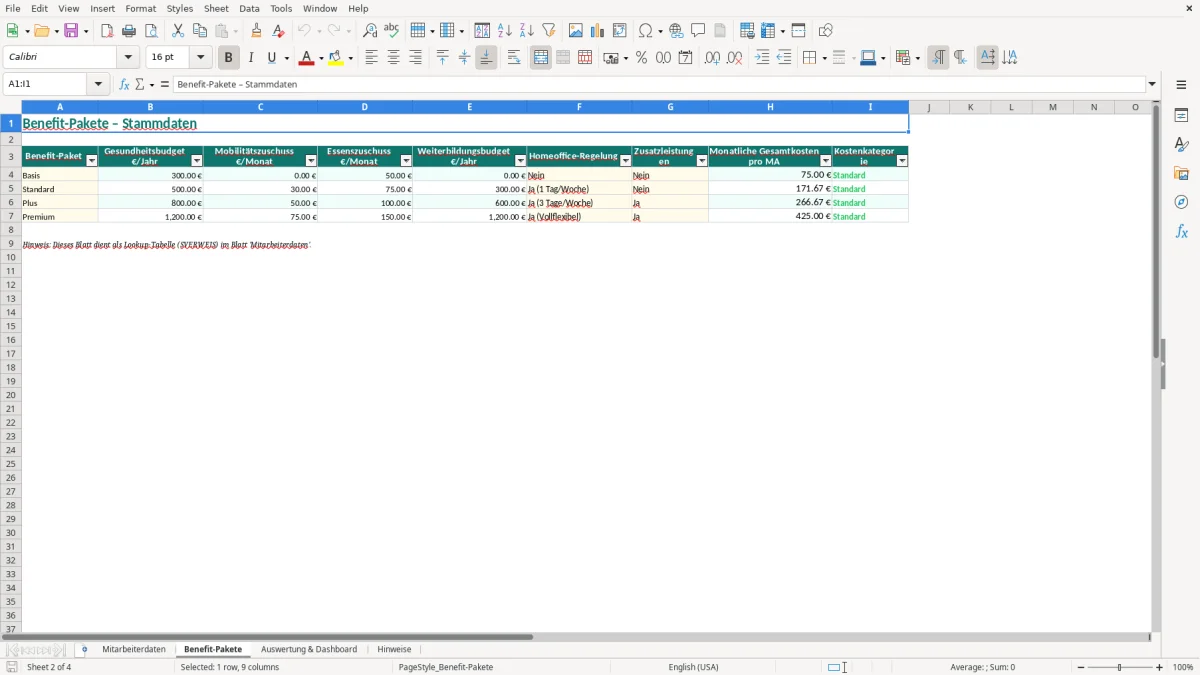This screenshot has width=1200, height=675.
Task: Click Add Decimal Place icon
Action: click(x=712, y=58)
